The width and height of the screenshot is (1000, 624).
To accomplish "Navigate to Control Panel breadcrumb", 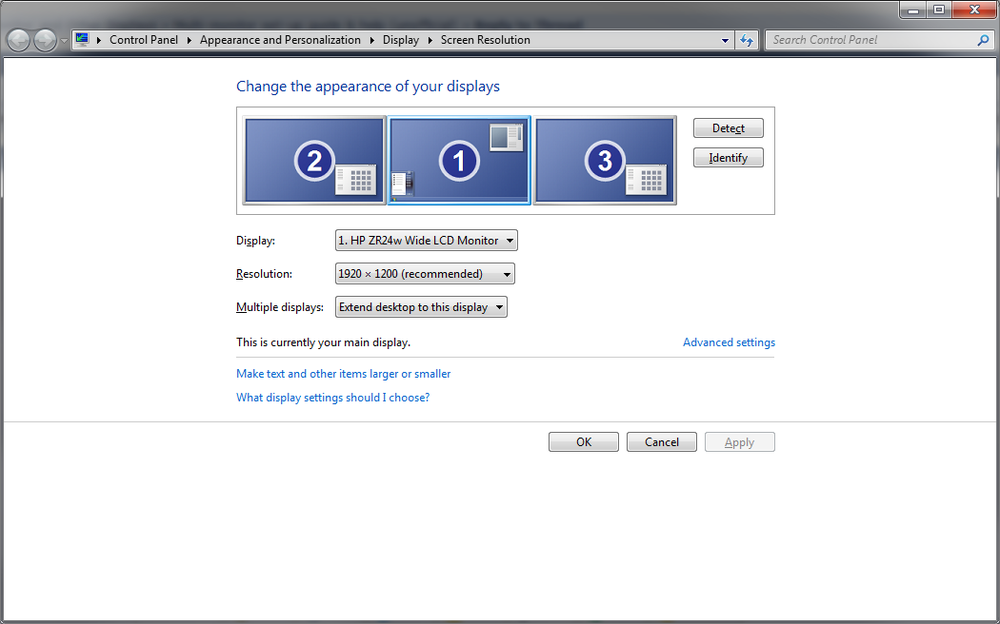I will pyautogui.click(x=143, y=40).
